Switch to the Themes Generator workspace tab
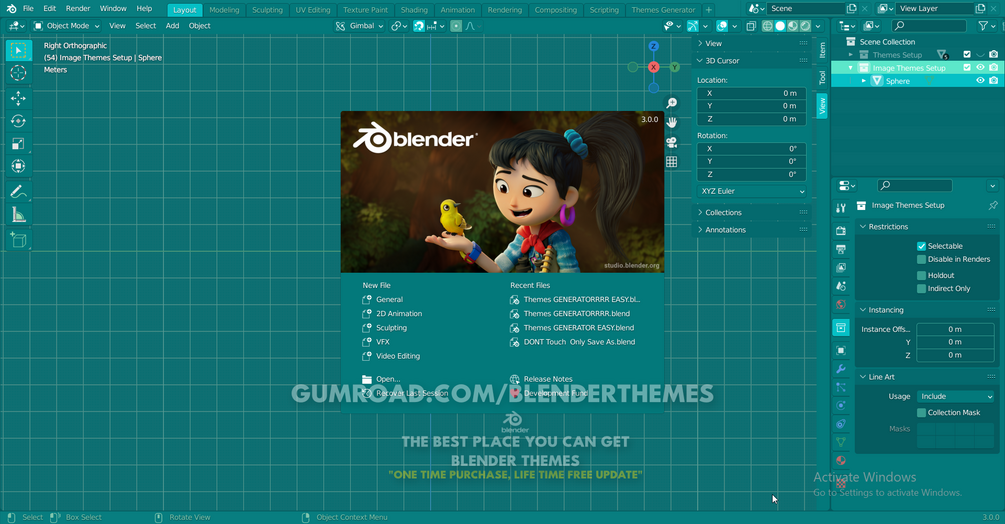This screenshot has width=1005, height=524. point(663,10)
